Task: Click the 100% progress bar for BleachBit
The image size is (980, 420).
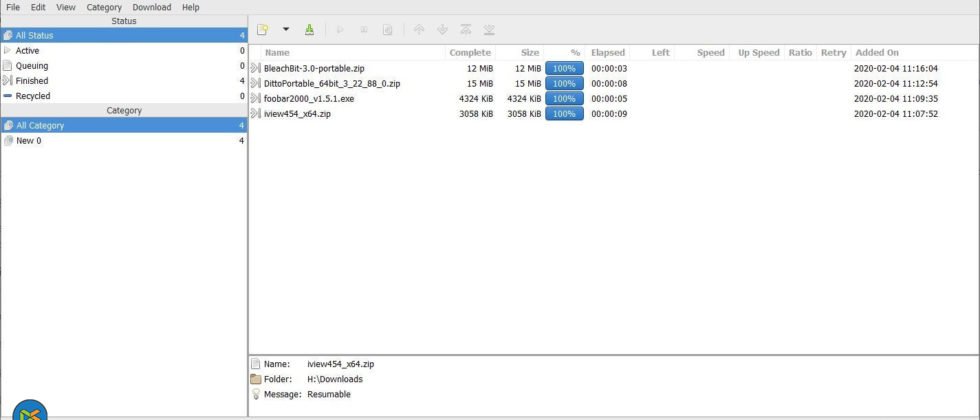Action: [x=564, y=68]
